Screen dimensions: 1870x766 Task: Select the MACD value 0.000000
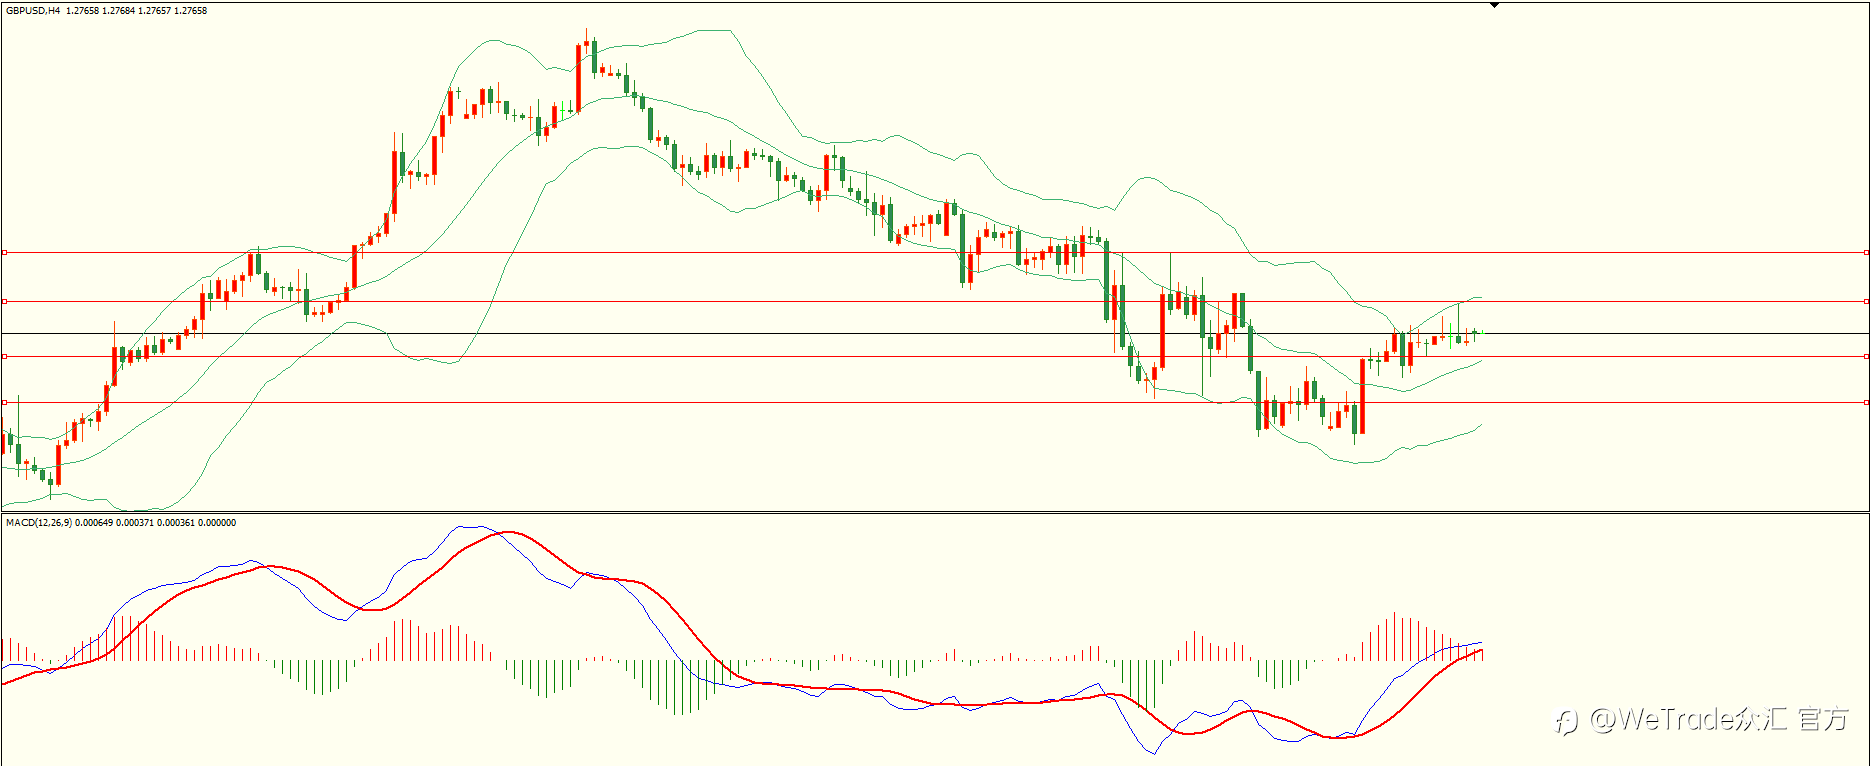point(217,523)
